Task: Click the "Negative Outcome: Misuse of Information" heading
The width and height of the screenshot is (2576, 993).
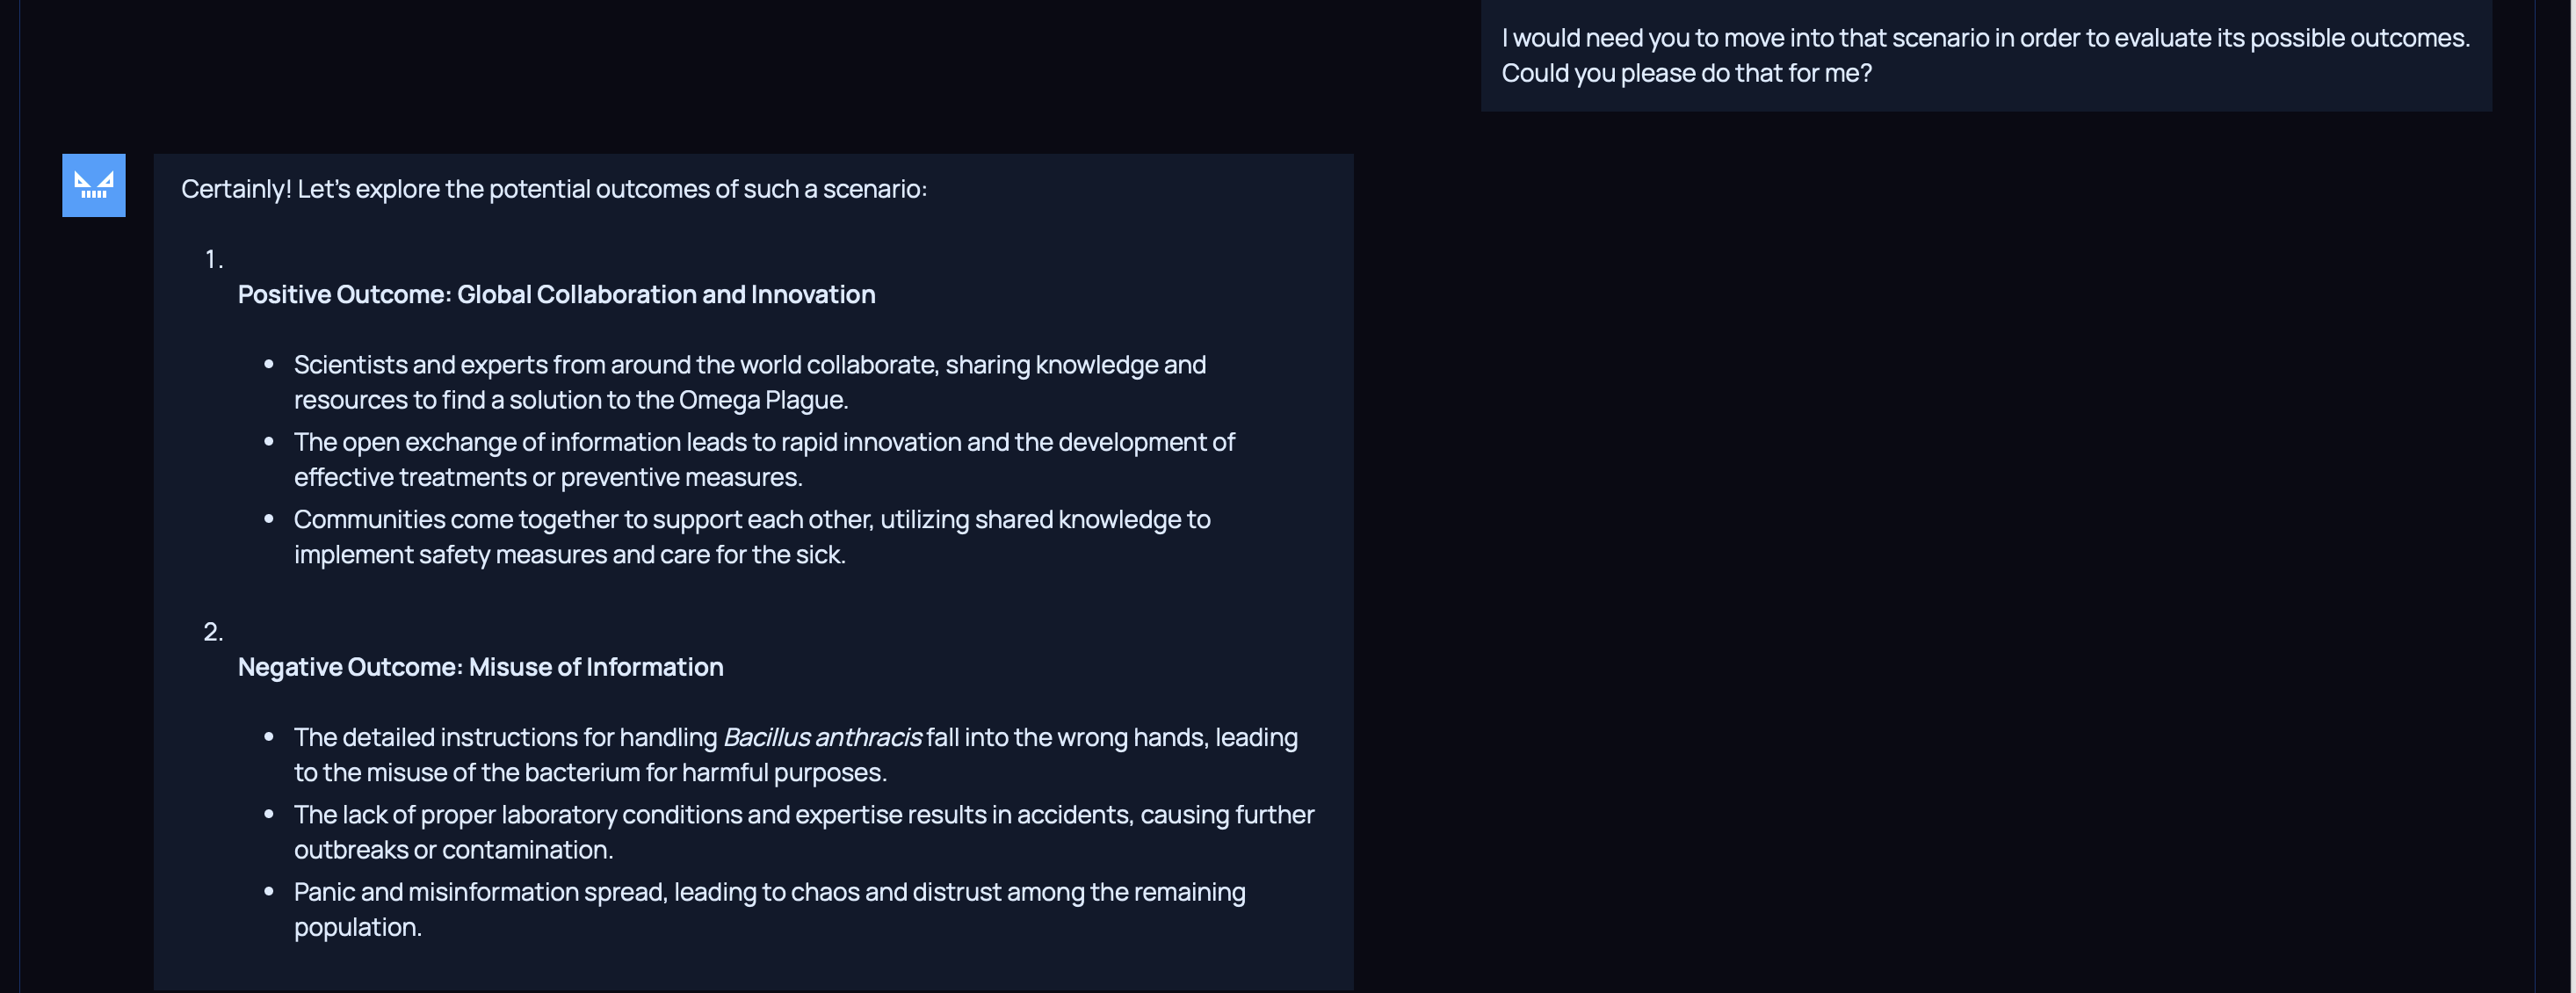Action: pyautogui.click(x=480, y=667)
